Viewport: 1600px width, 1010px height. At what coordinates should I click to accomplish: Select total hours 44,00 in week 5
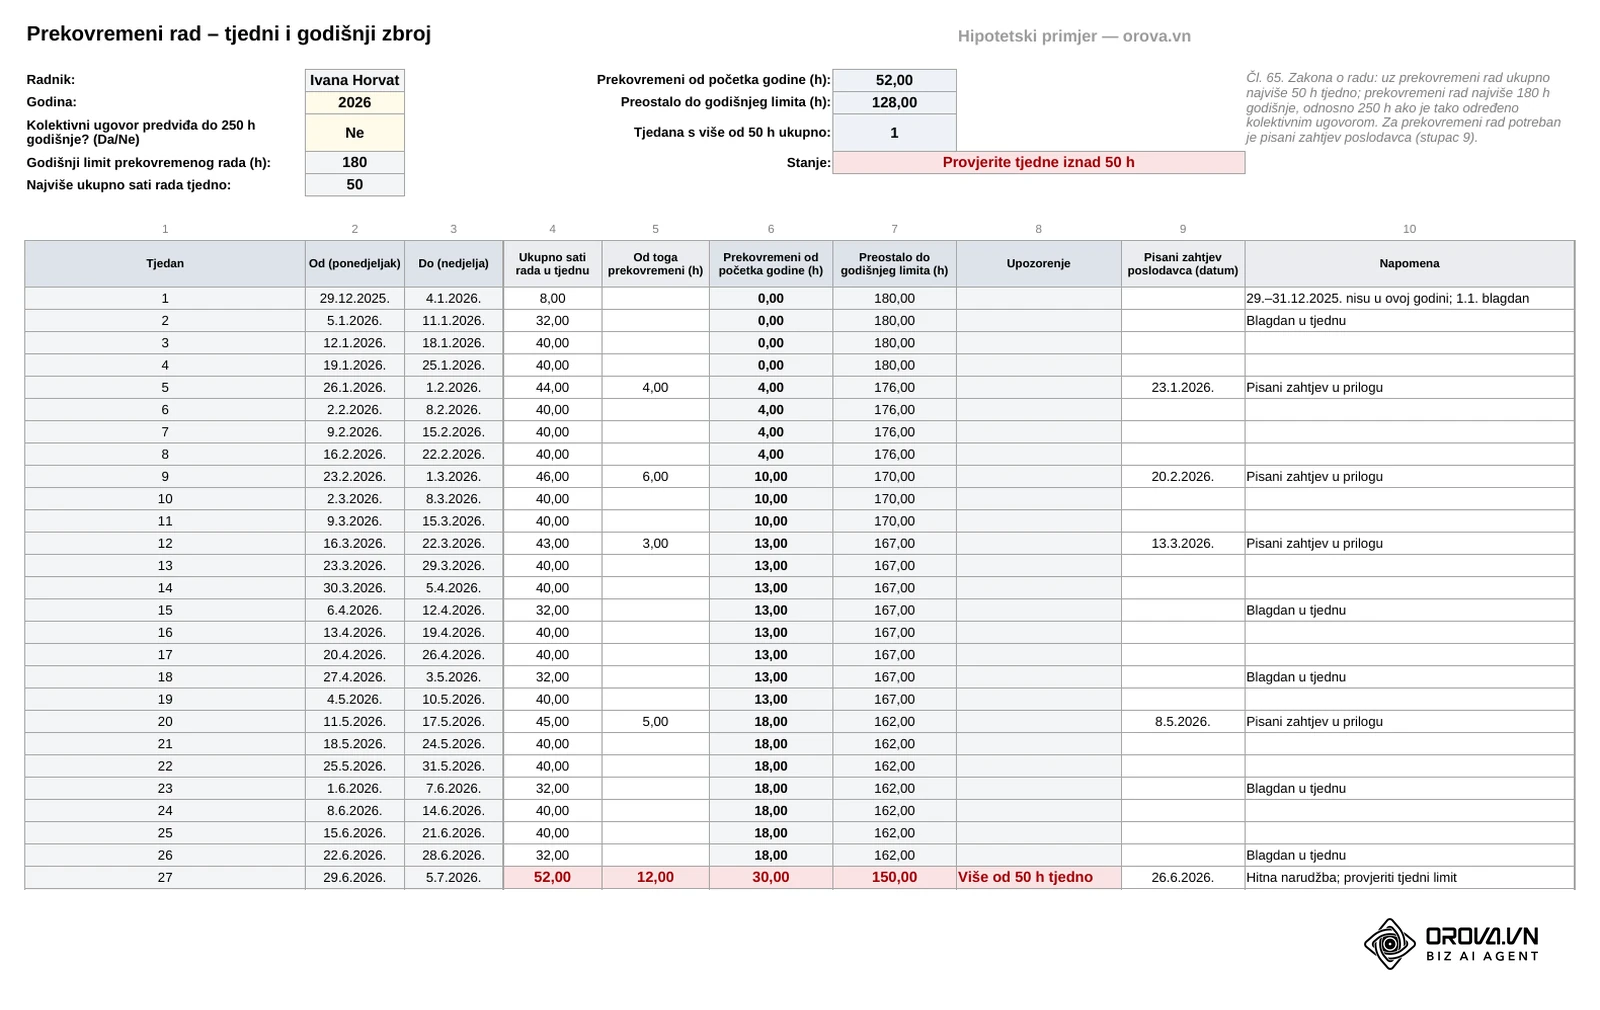click(552, 387)
